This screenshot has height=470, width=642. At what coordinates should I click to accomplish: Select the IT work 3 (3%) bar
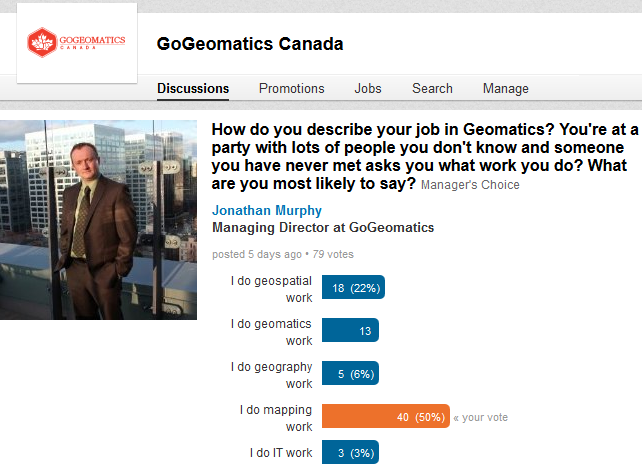[x=350, y=453]
